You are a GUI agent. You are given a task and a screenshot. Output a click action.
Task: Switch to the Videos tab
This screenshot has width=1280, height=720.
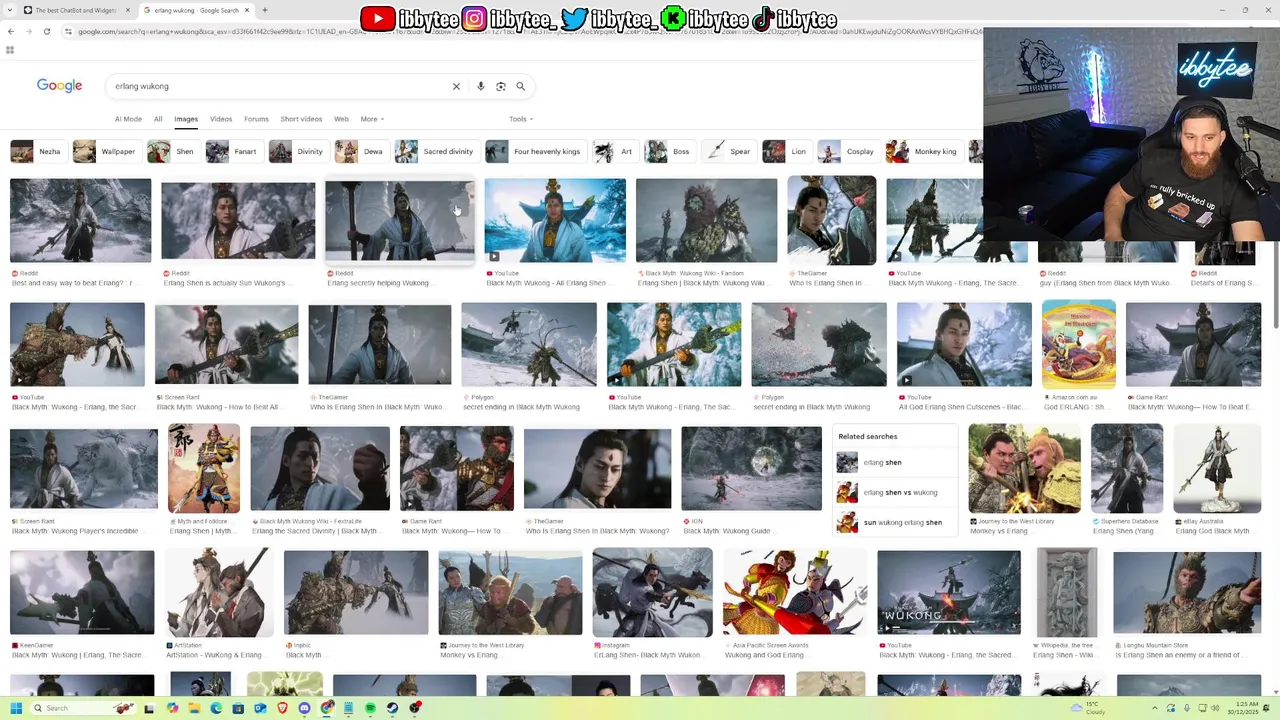click(x=221, y=119)
